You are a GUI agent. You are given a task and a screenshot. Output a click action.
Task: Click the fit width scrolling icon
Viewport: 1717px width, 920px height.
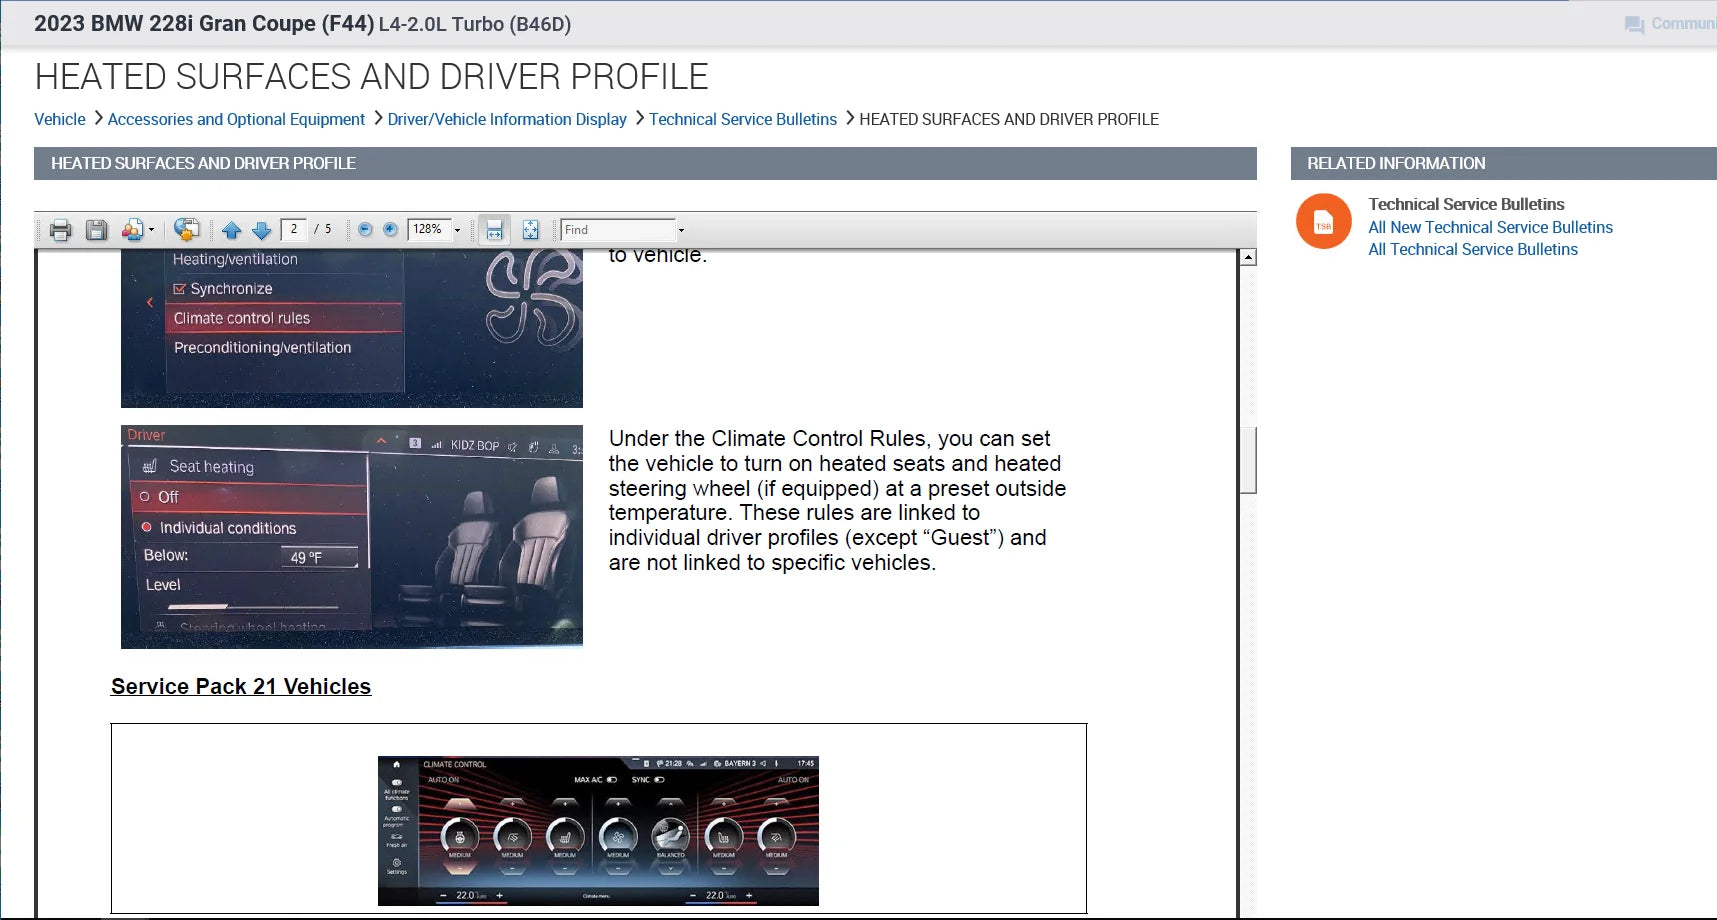[x=494, y=230]
